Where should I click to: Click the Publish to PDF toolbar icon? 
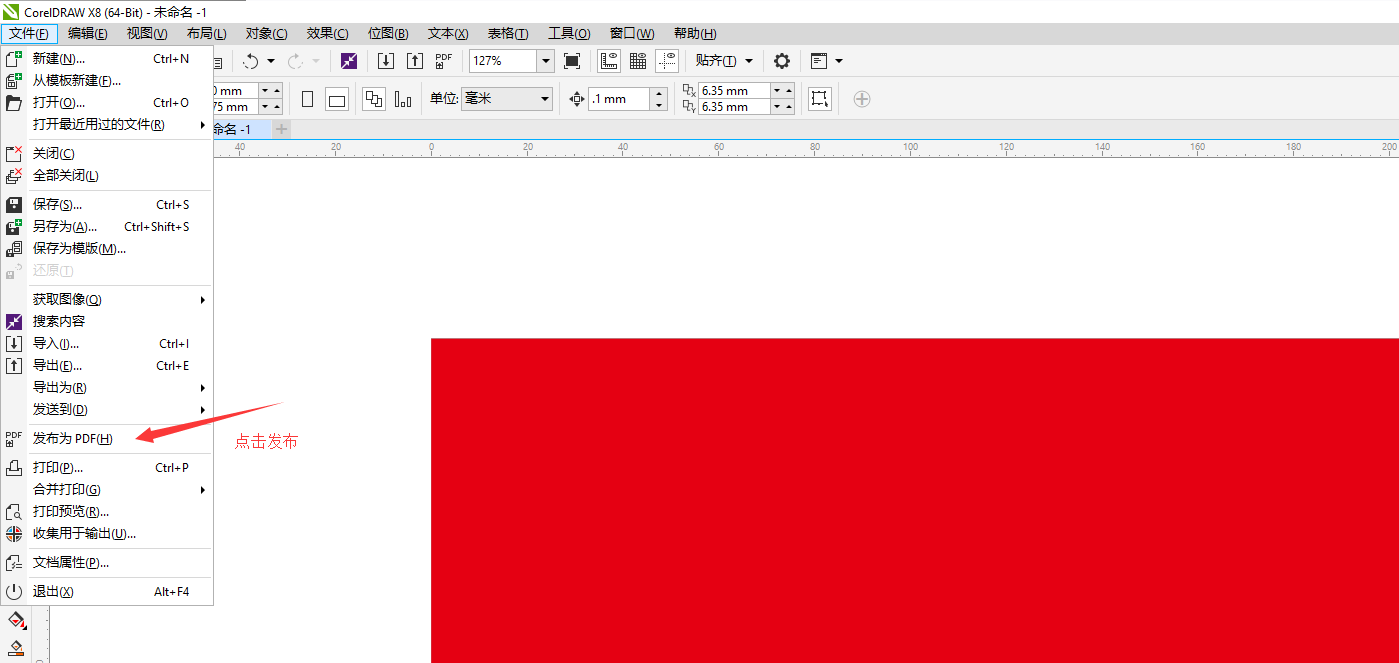coord(443,61)
